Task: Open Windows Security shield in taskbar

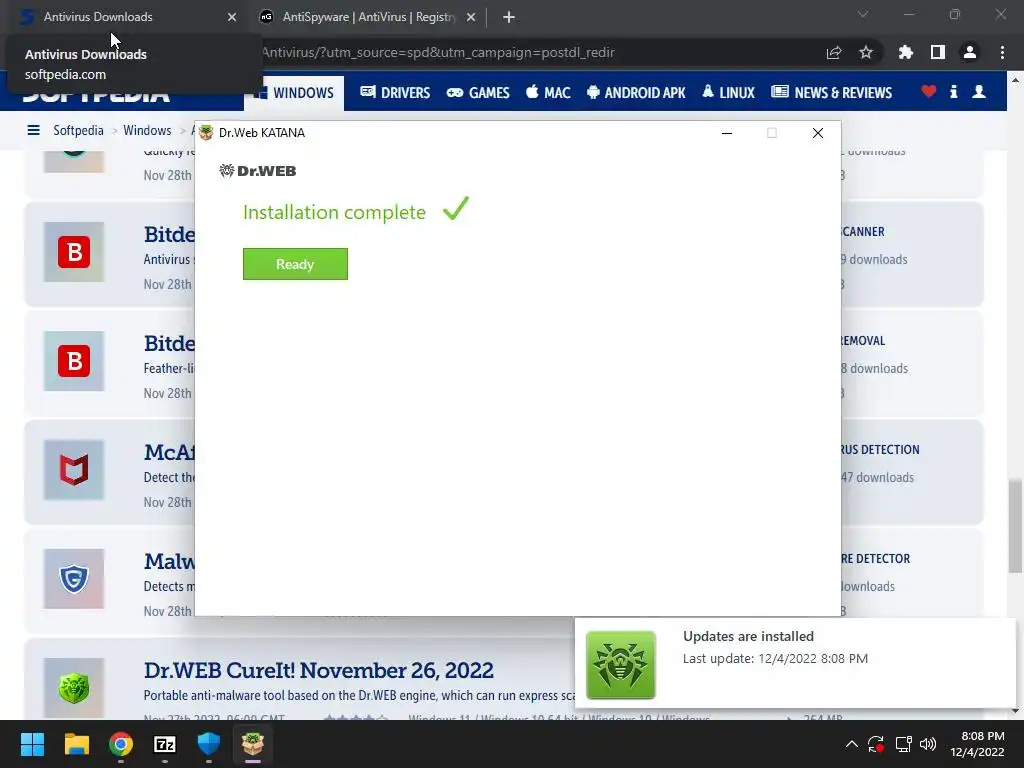Action: pyautogui.click(x=208, y=744)
